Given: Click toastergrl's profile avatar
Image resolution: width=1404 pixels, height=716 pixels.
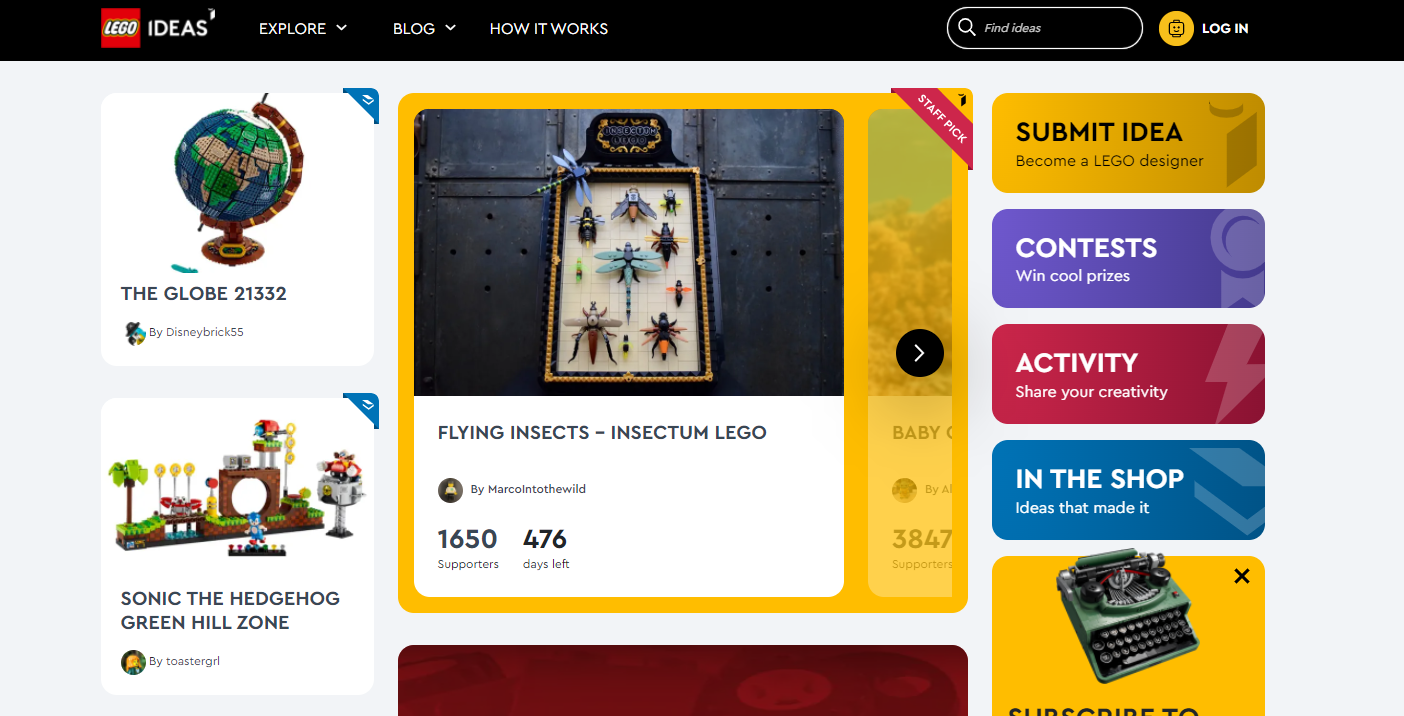Looking at the screenshot, I should (x=133, y=662).
